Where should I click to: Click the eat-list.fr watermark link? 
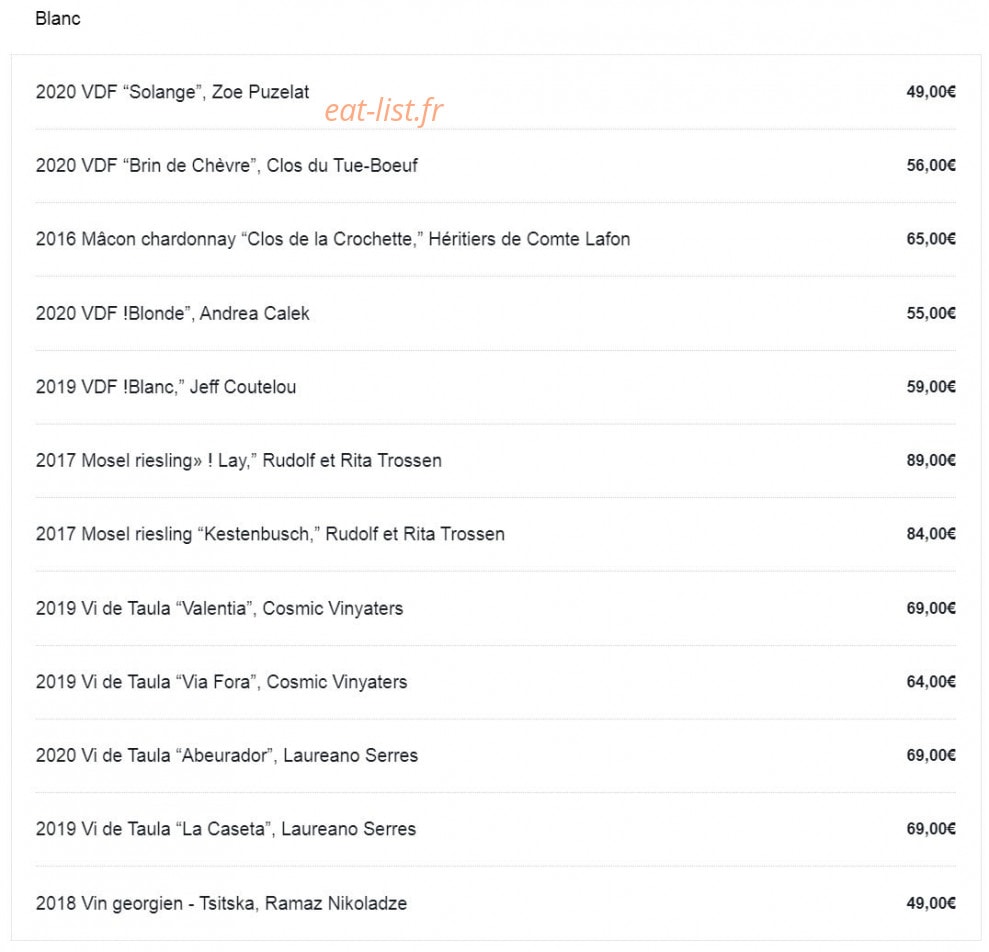click(383, 111)
